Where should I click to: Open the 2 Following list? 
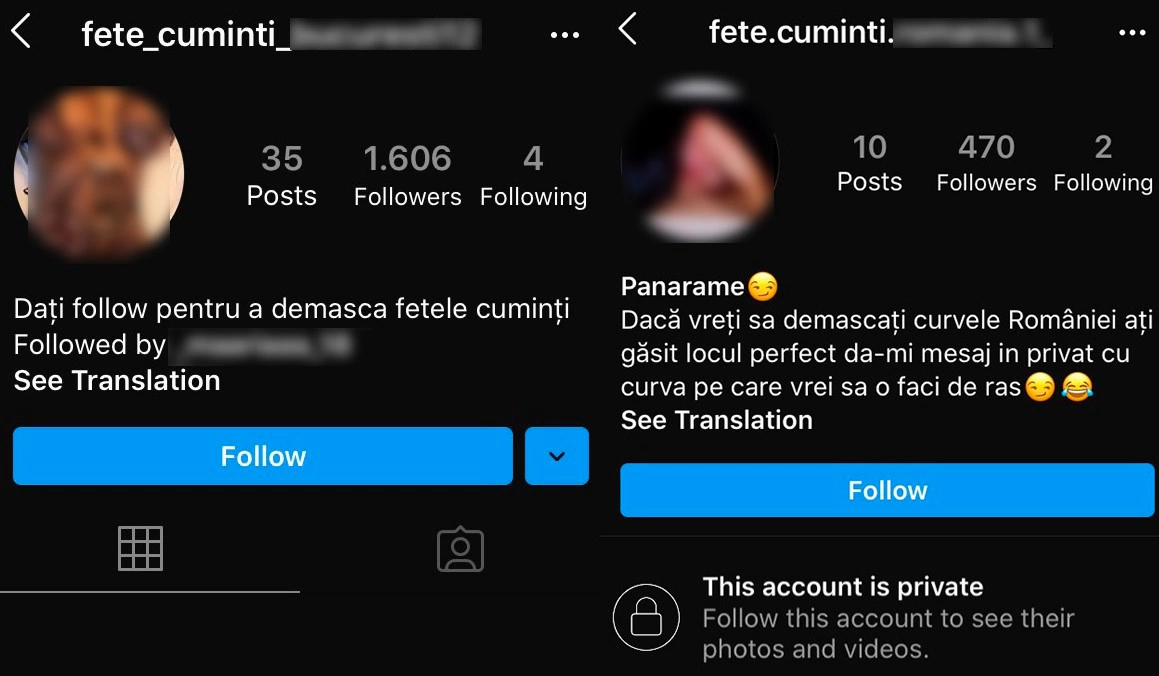[x=1103, y=163]
